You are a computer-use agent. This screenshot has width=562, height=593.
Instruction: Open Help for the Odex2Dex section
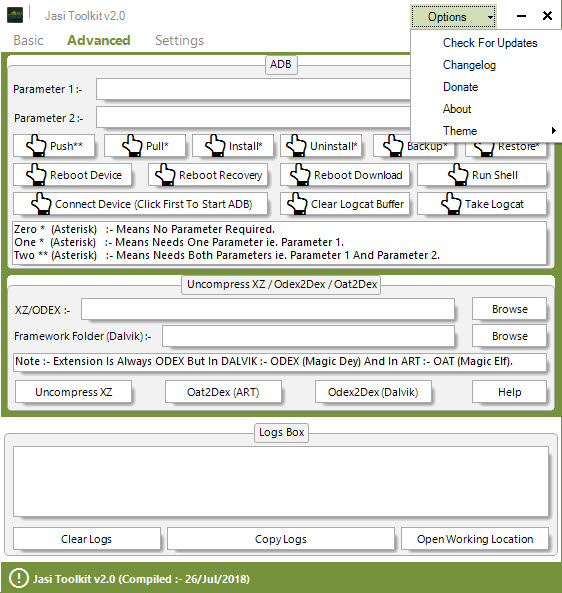click(509, 392)
